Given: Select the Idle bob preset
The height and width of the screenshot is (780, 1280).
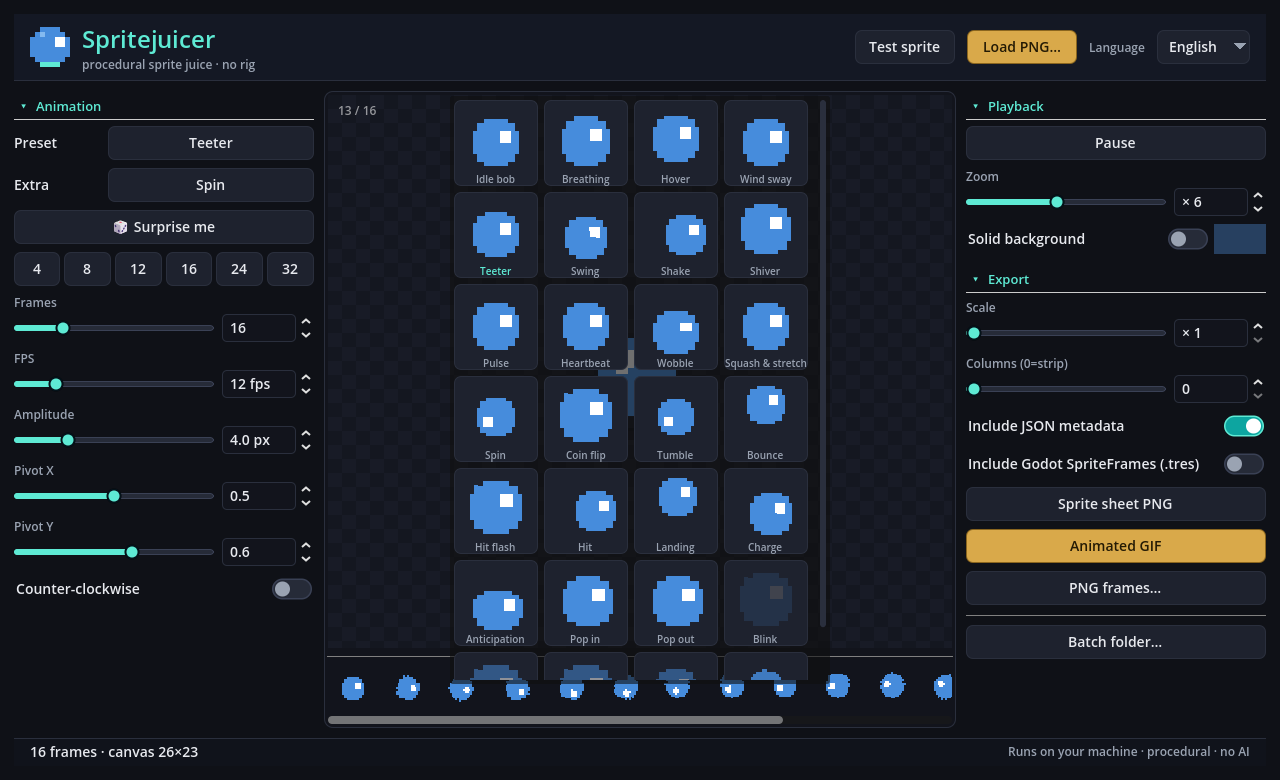Looking at the screenshot, I should 495,143.
